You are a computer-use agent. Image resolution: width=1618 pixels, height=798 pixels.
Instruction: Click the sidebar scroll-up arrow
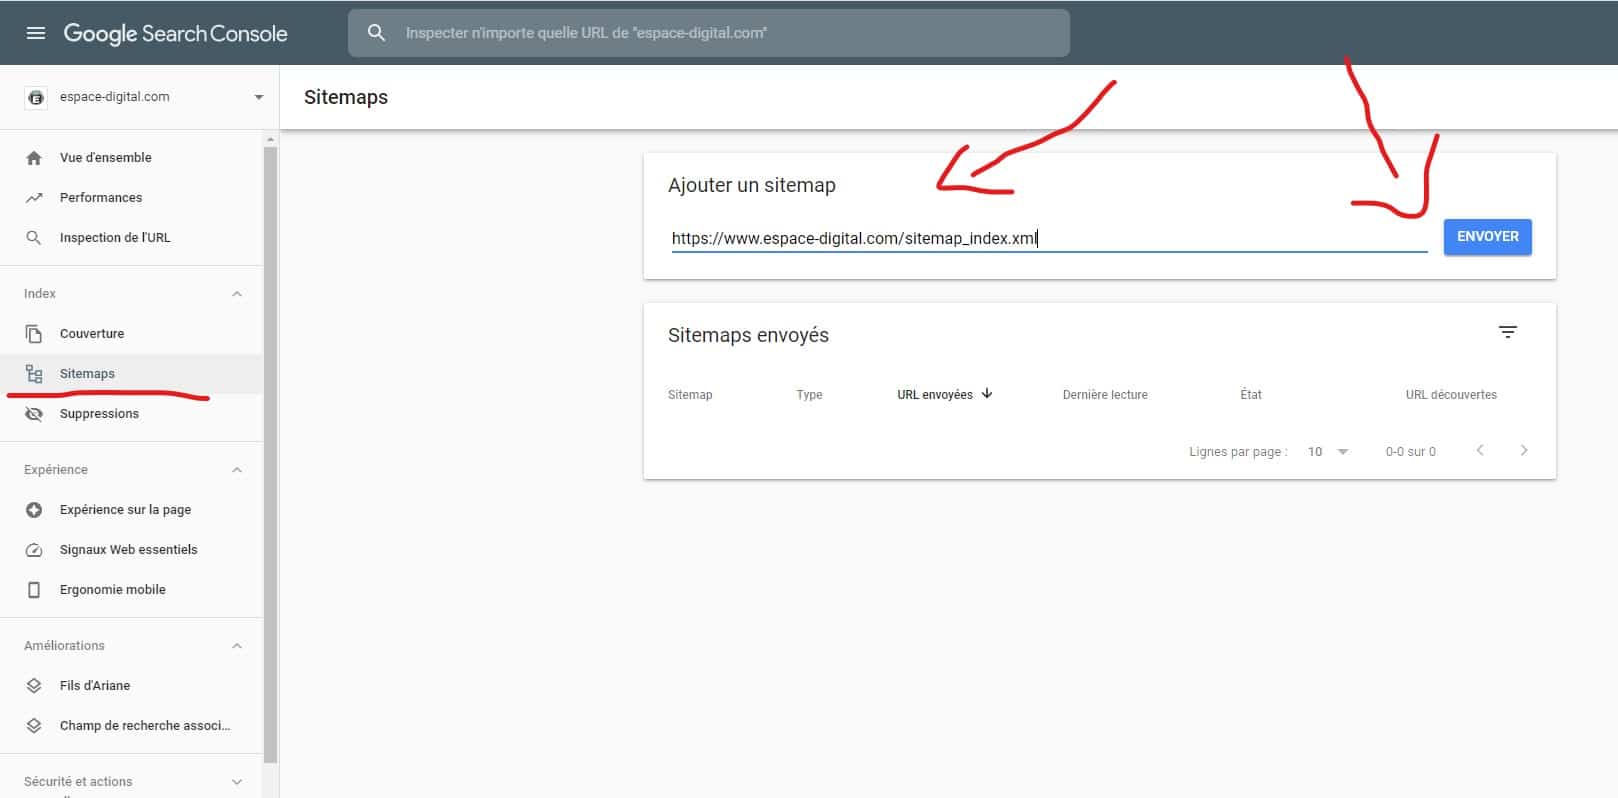click(x=270, y=139)
